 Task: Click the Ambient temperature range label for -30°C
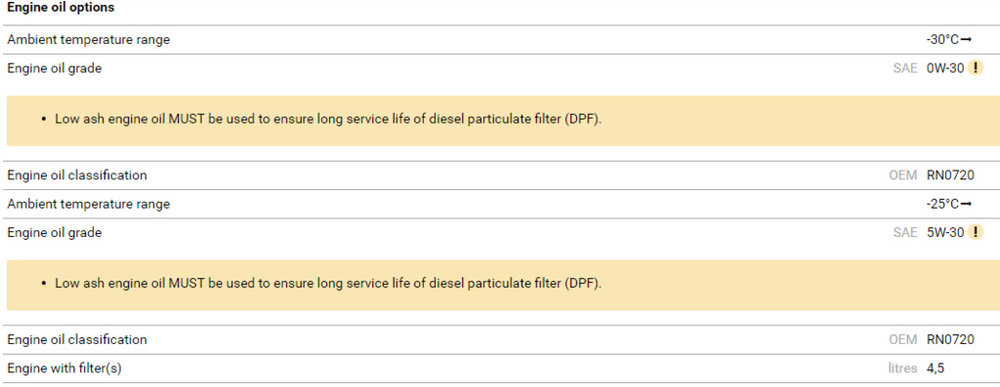point(89,40)
